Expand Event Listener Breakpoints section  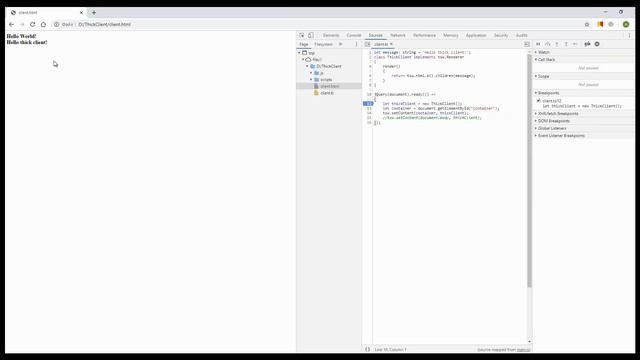click(584, 136)
